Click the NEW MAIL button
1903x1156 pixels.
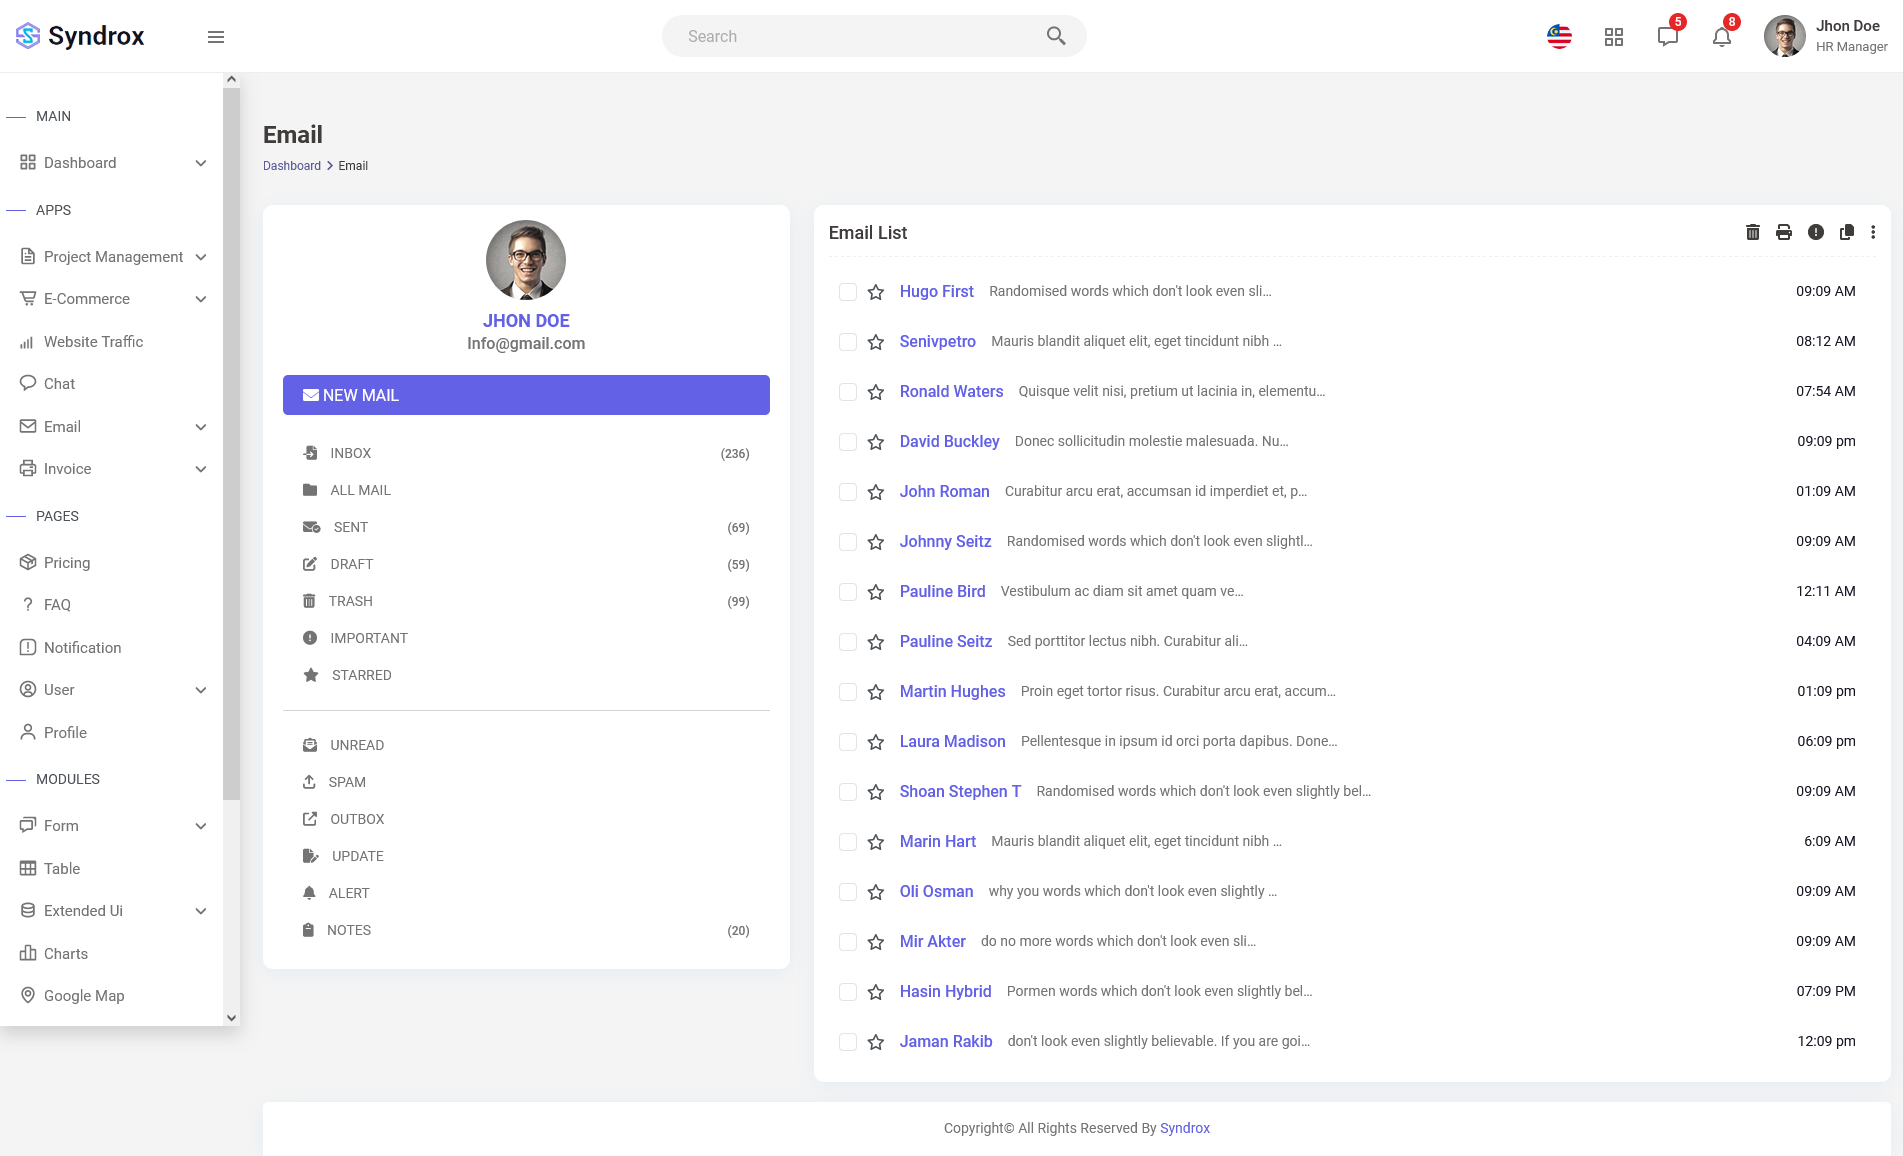pos(526,395)
